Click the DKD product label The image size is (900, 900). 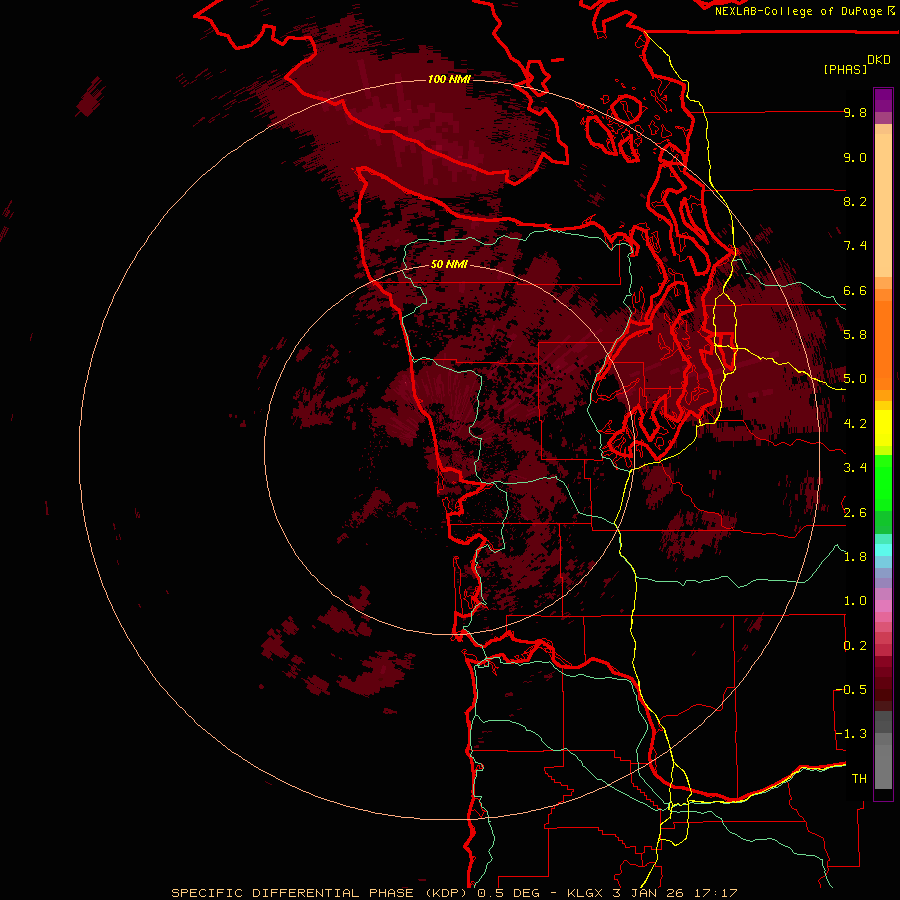coord(879,60)
